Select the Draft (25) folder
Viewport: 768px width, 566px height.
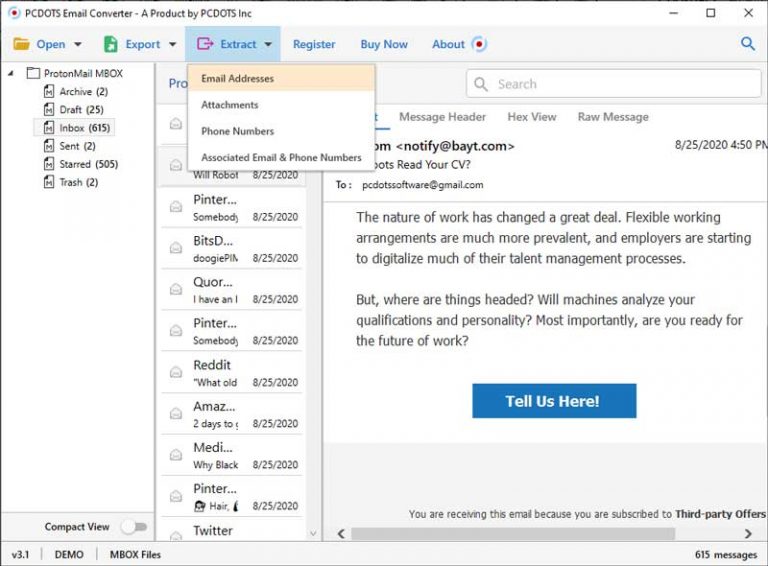coord(73,110)
